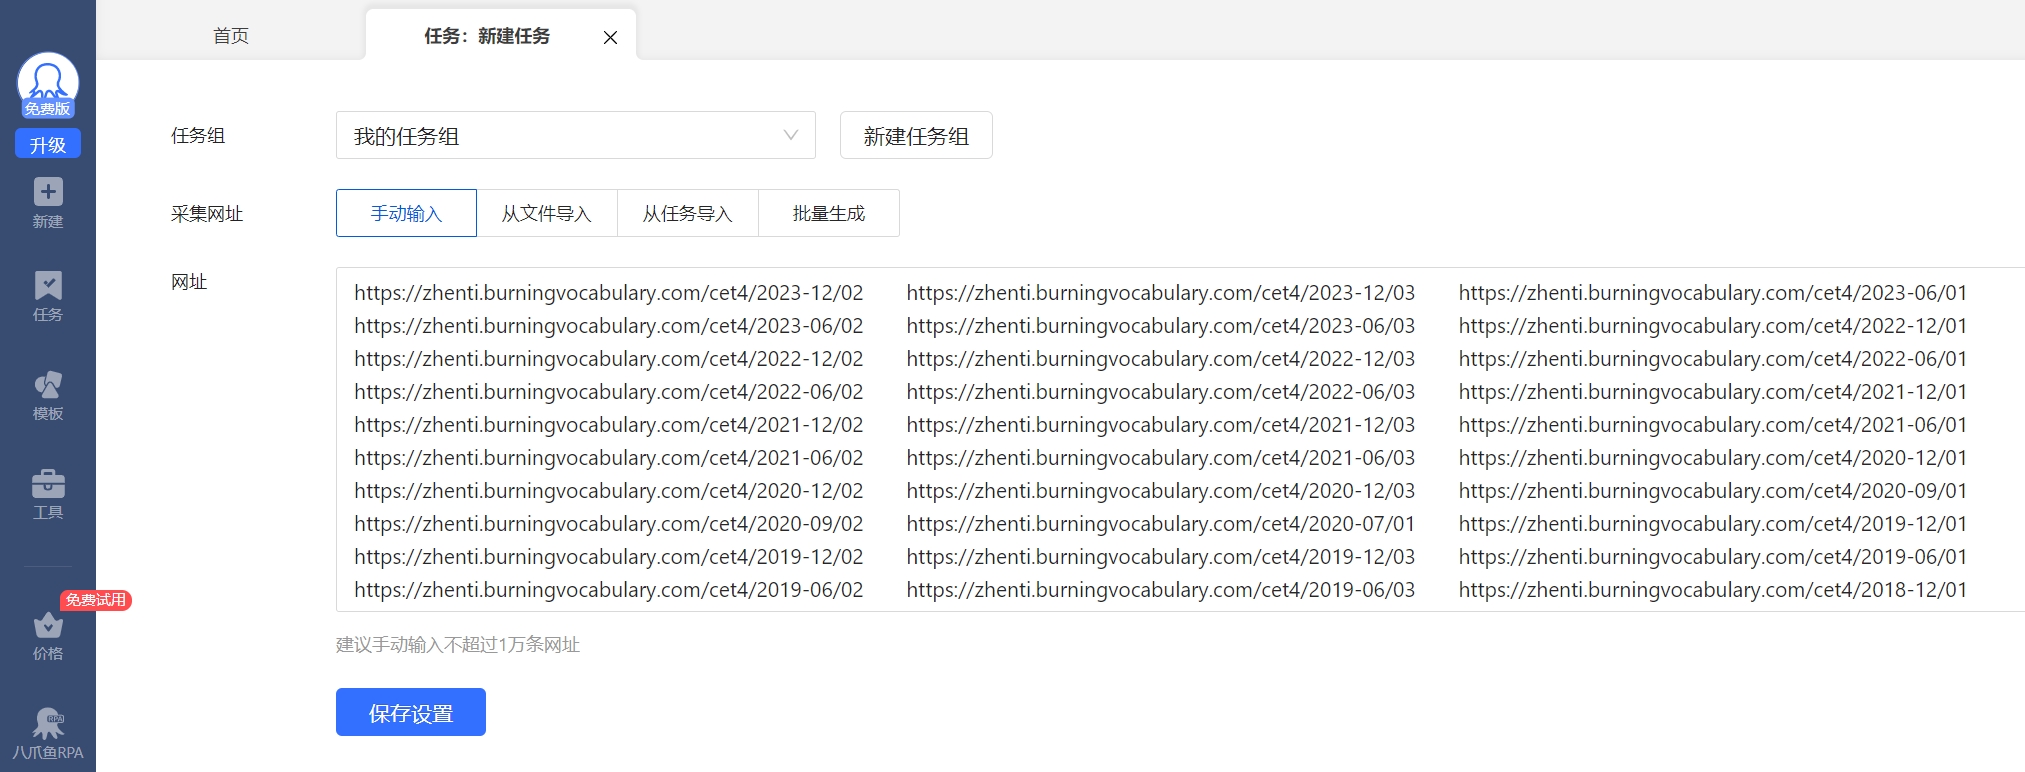Click the 新建任务组 button
Viewport: 2025px width, 772px height.
[x=916, y=135]
